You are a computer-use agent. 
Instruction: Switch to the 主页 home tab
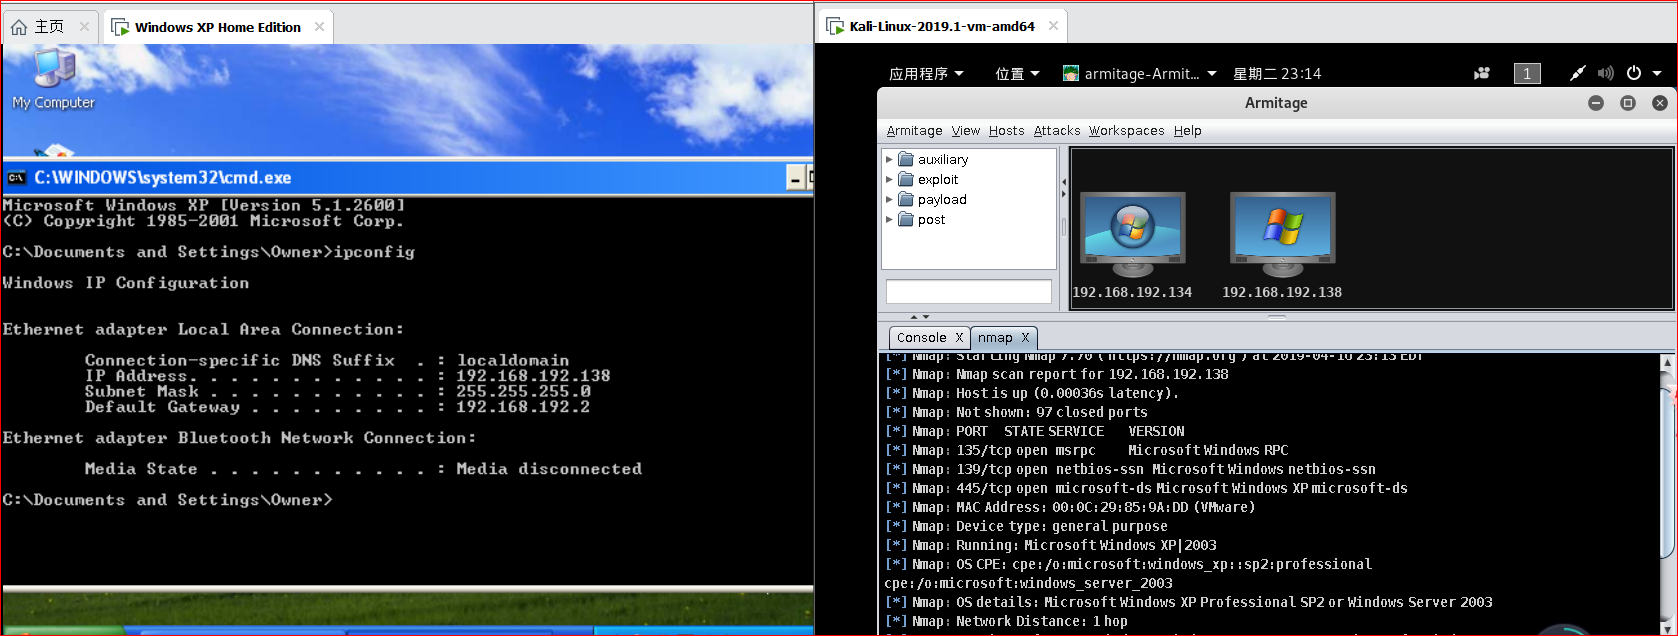49,27
